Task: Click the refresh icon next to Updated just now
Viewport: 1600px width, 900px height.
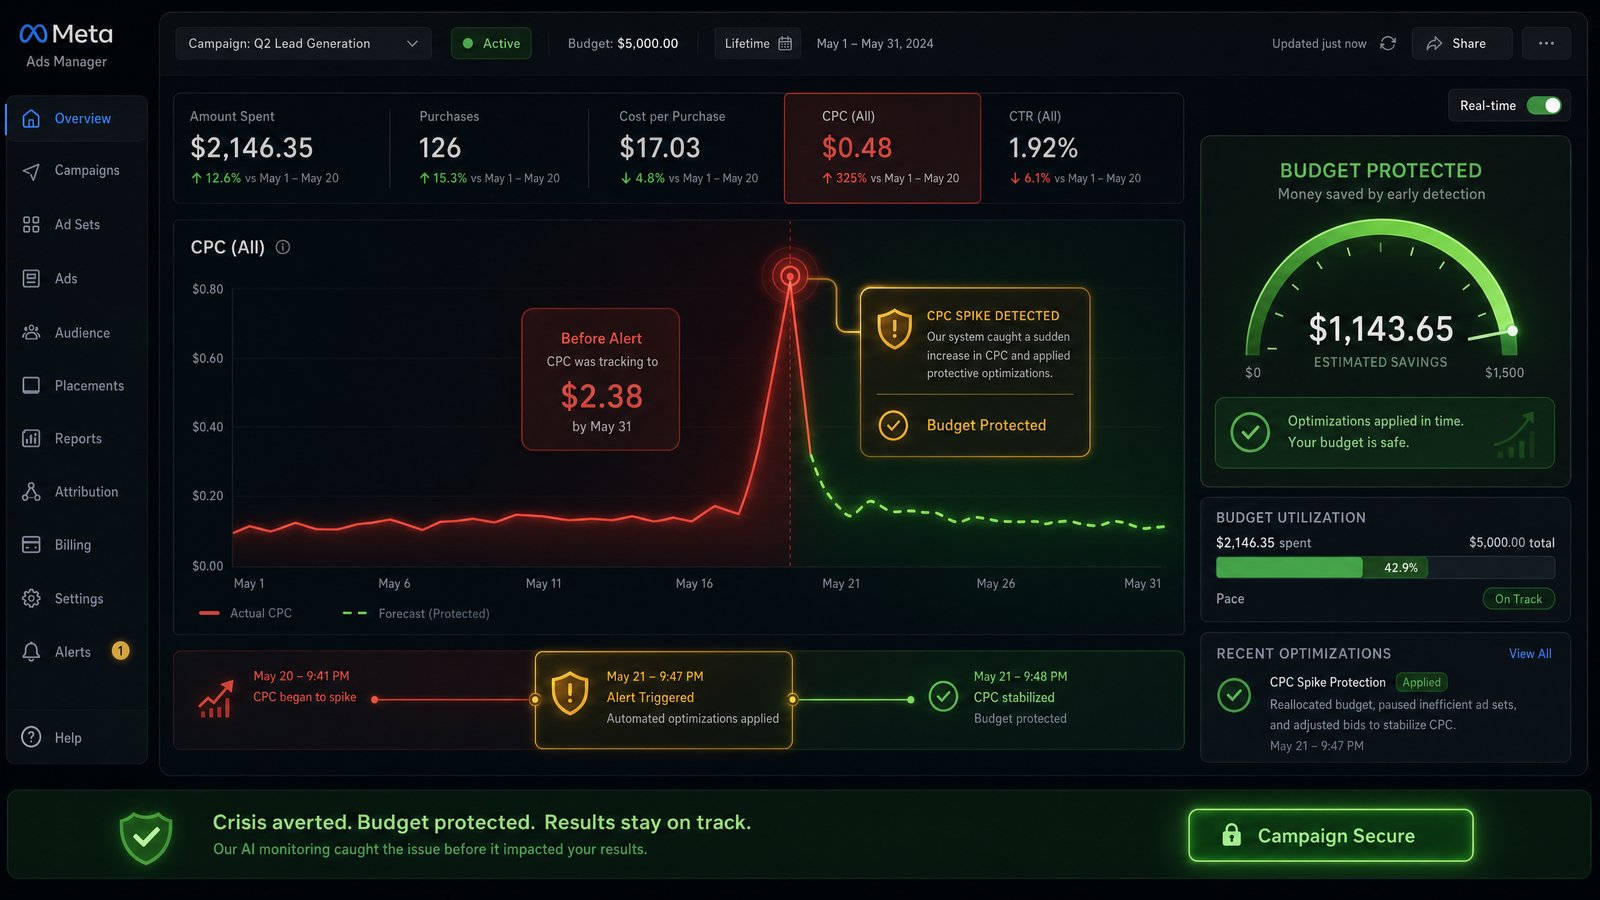Action: pos(1388,43)
